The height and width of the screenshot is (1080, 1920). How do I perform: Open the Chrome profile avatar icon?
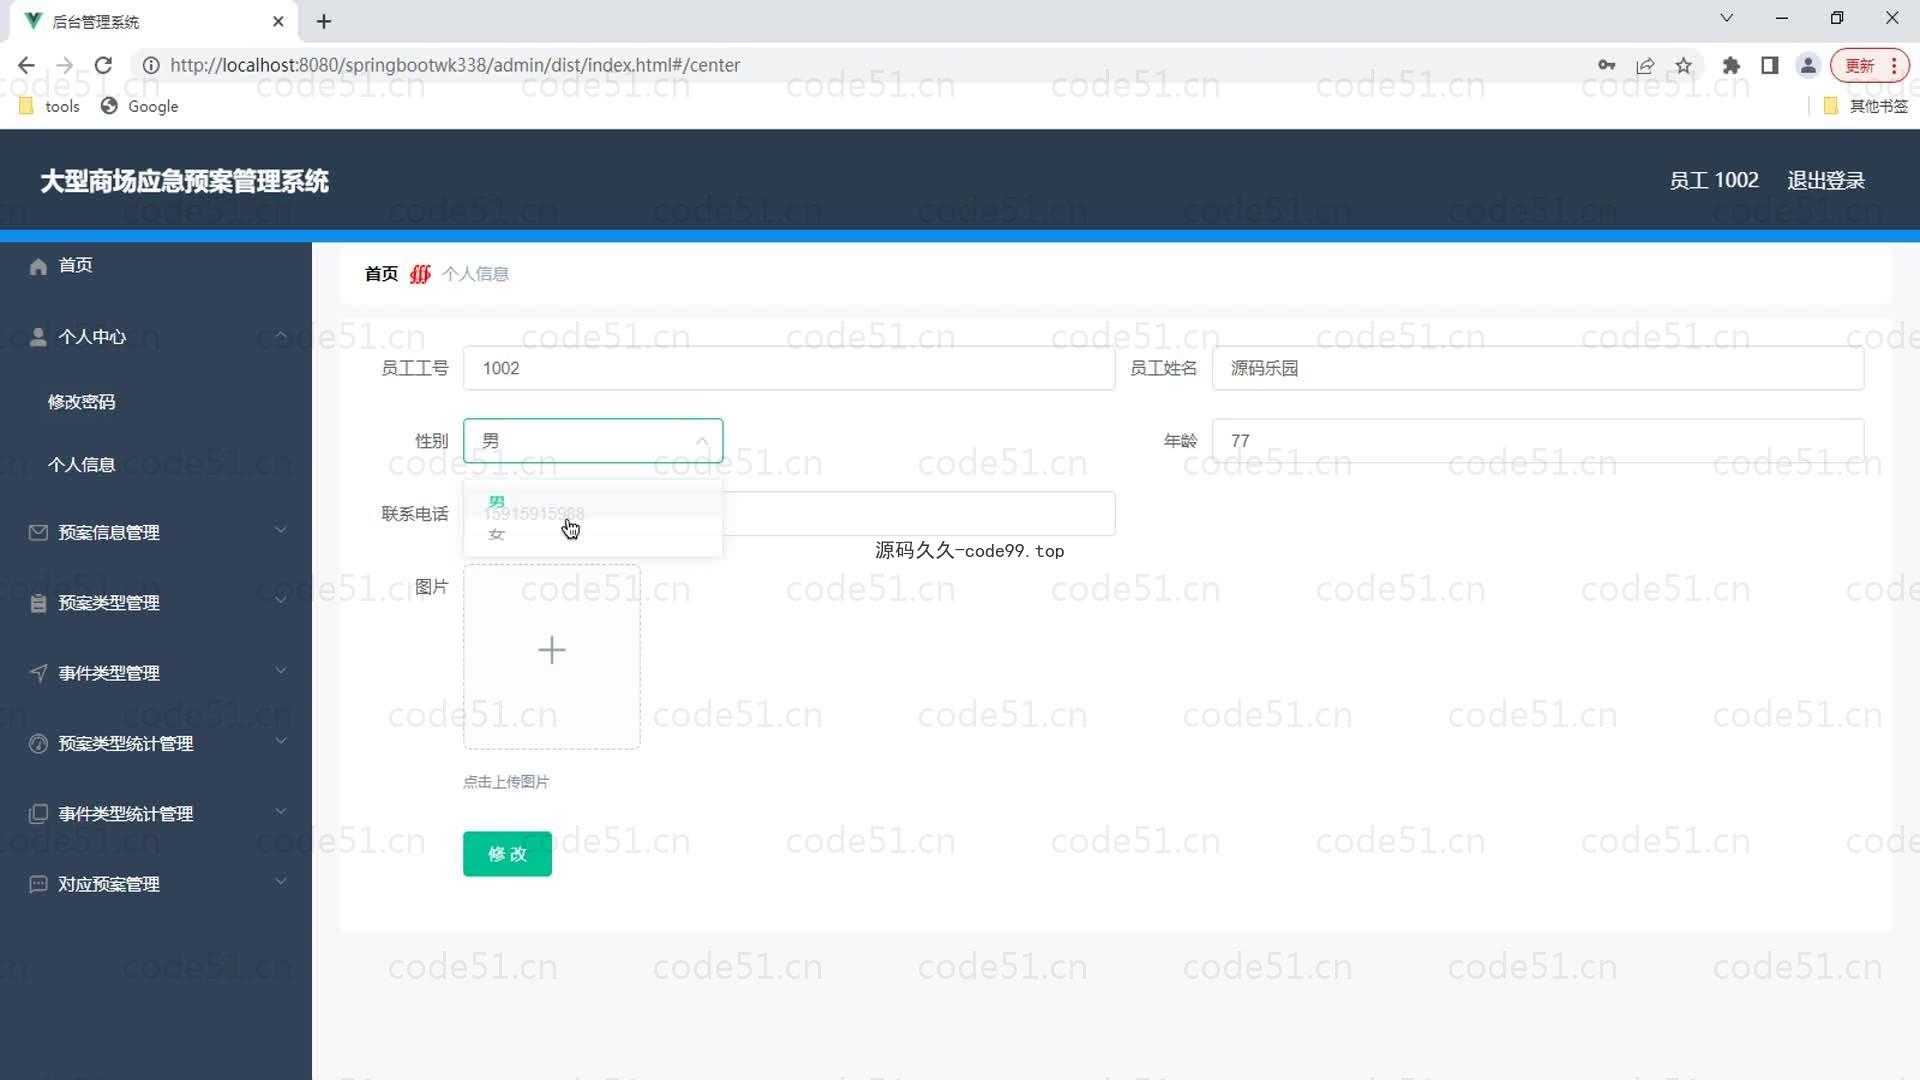click(1808, 65)
